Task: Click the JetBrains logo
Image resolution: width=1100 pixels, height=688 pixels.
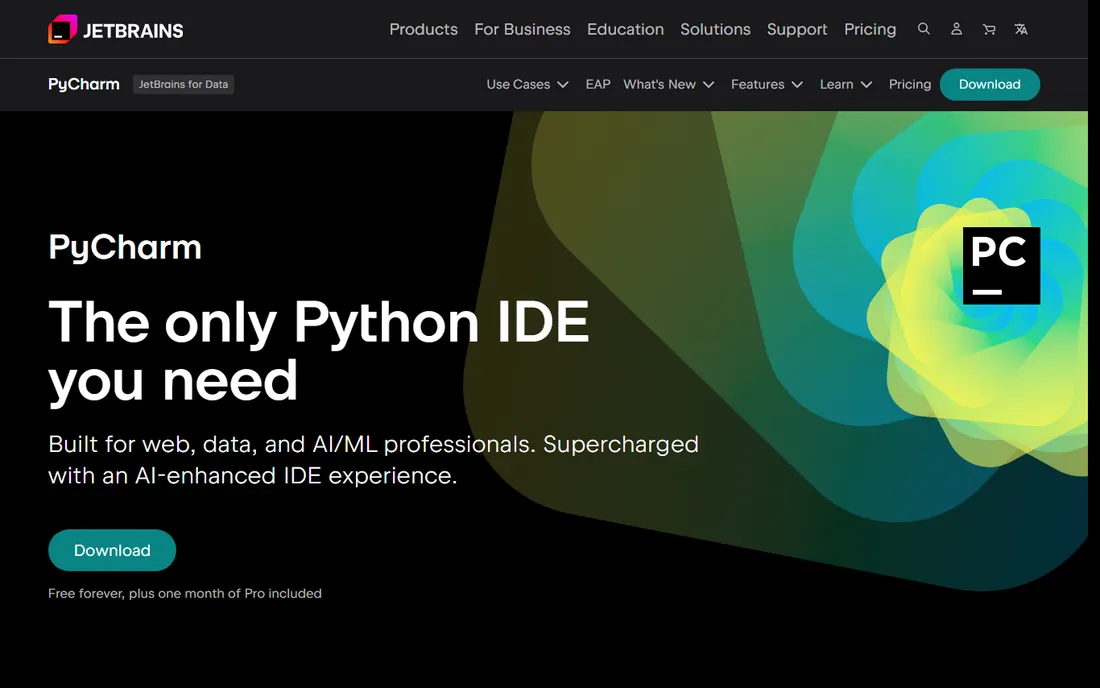Action: tap(116, 29)
